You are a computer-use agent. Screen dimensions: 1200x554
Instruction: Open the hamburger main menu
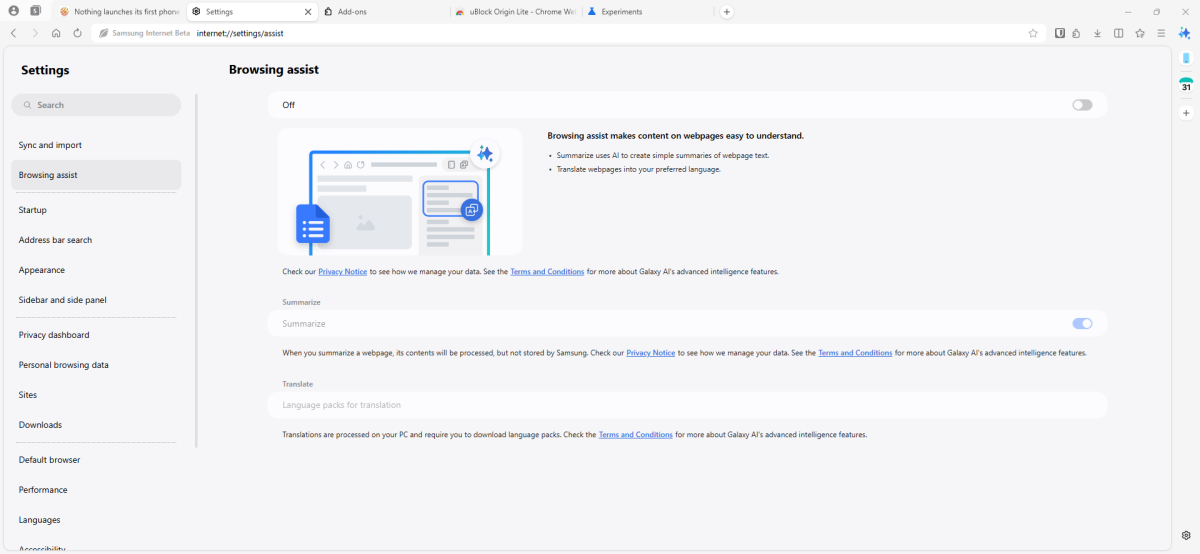pos(1161,33)
